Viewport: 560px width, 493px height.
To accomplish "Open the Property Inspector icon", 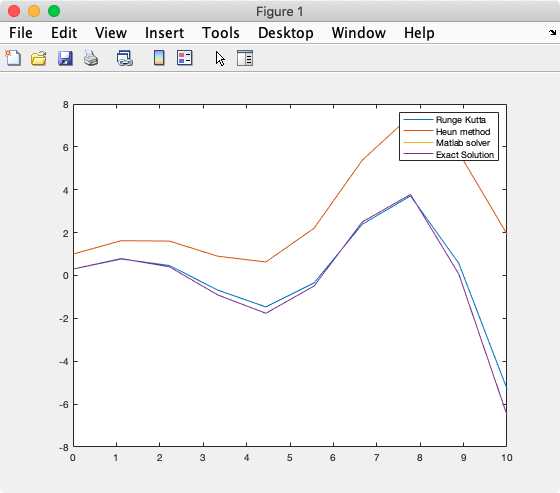I will (245, 58).
